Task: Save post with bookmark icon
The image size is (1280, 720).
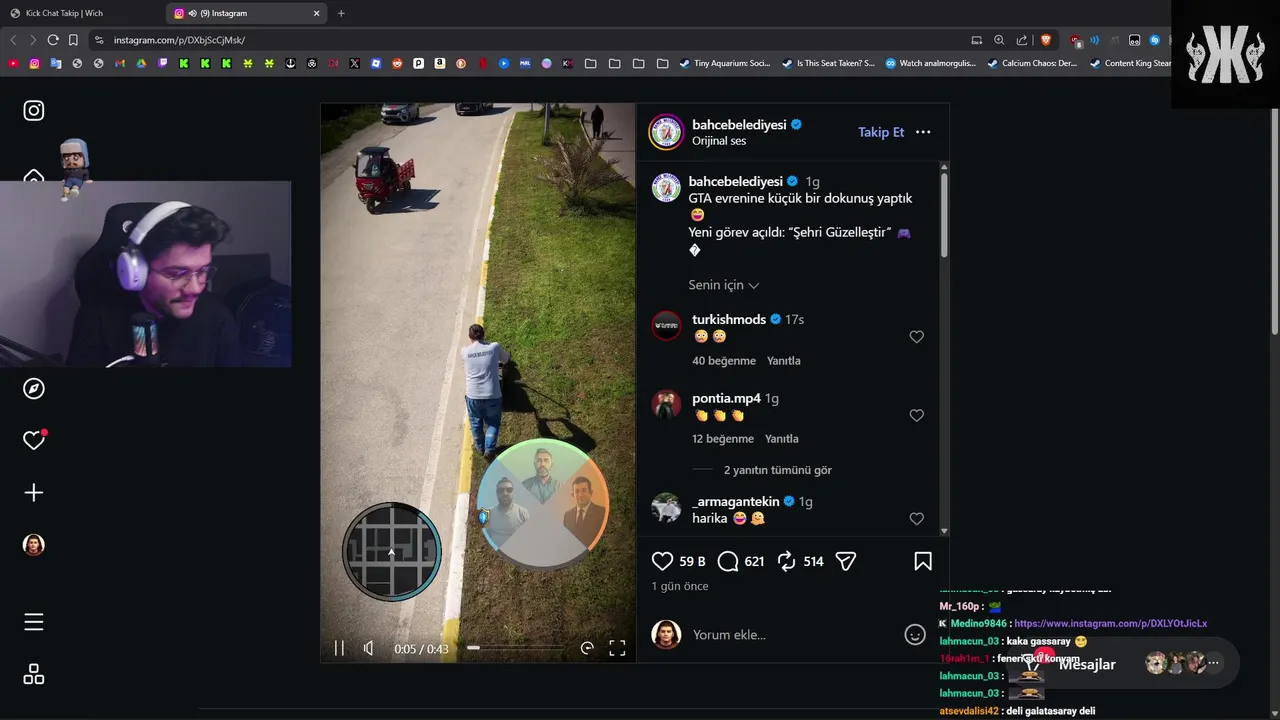Action: point(923,561)
